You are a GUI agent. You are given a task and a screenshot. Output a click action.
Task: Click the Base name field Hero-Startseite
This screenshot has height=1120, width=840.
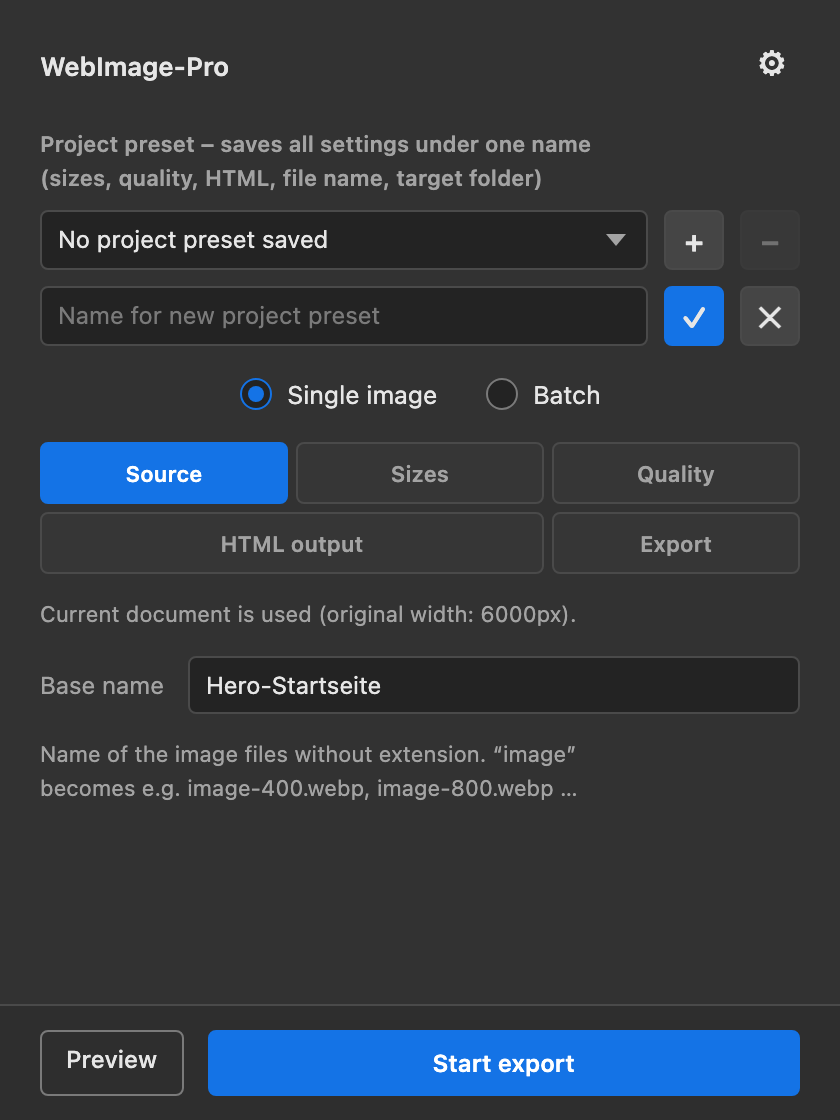494,685
